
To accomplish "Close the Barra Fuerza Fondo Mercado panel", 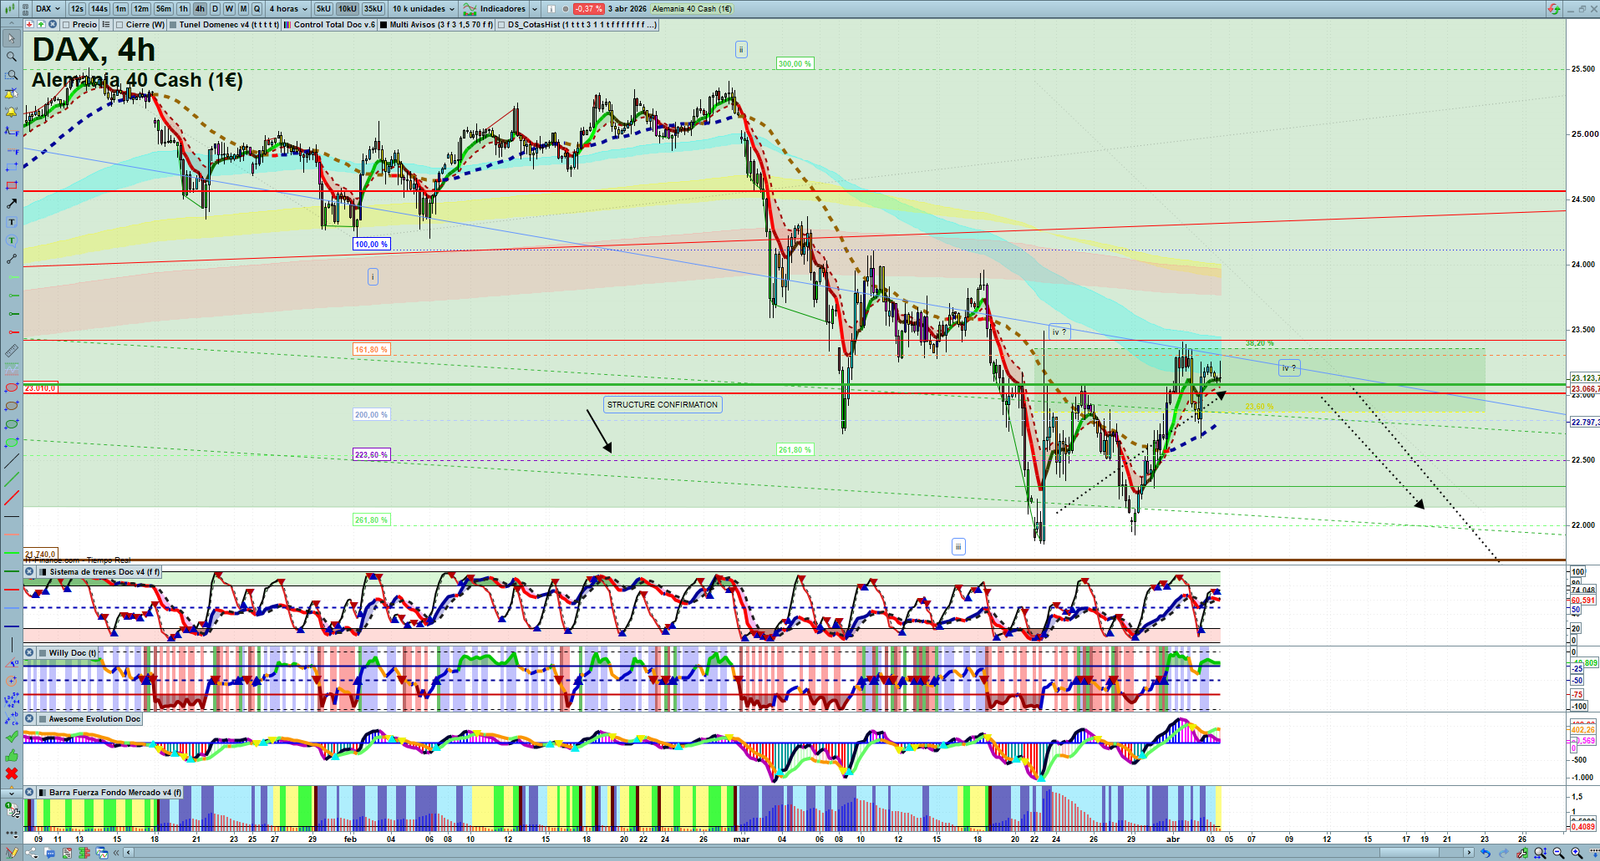I will click(29, 792).
